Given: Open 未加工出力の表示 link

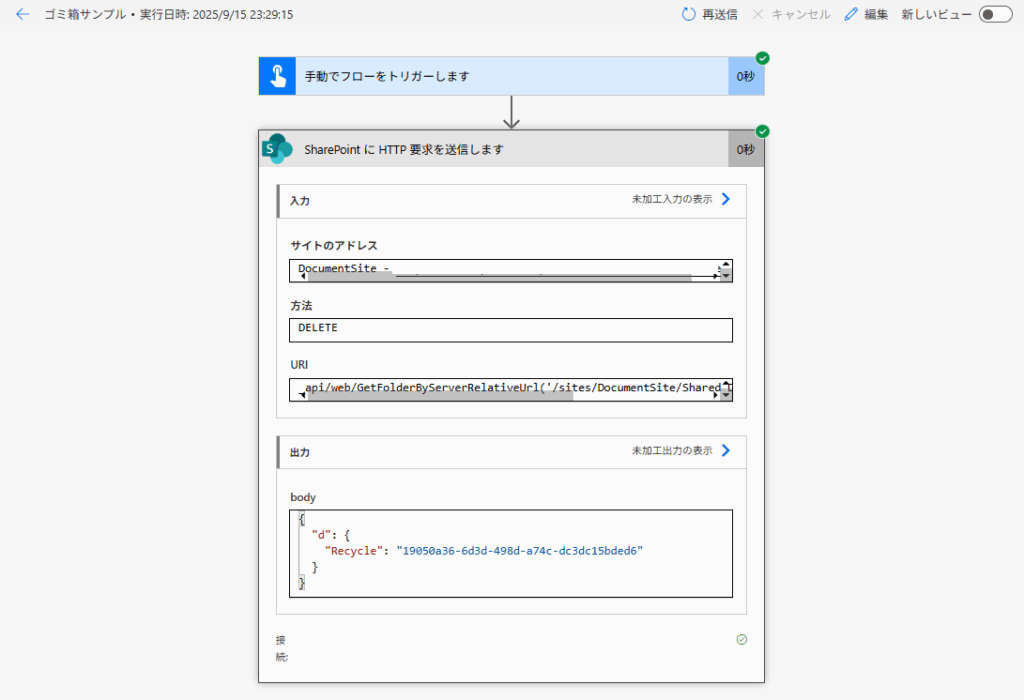Looking at the screenshot, I should pos(671,451).
